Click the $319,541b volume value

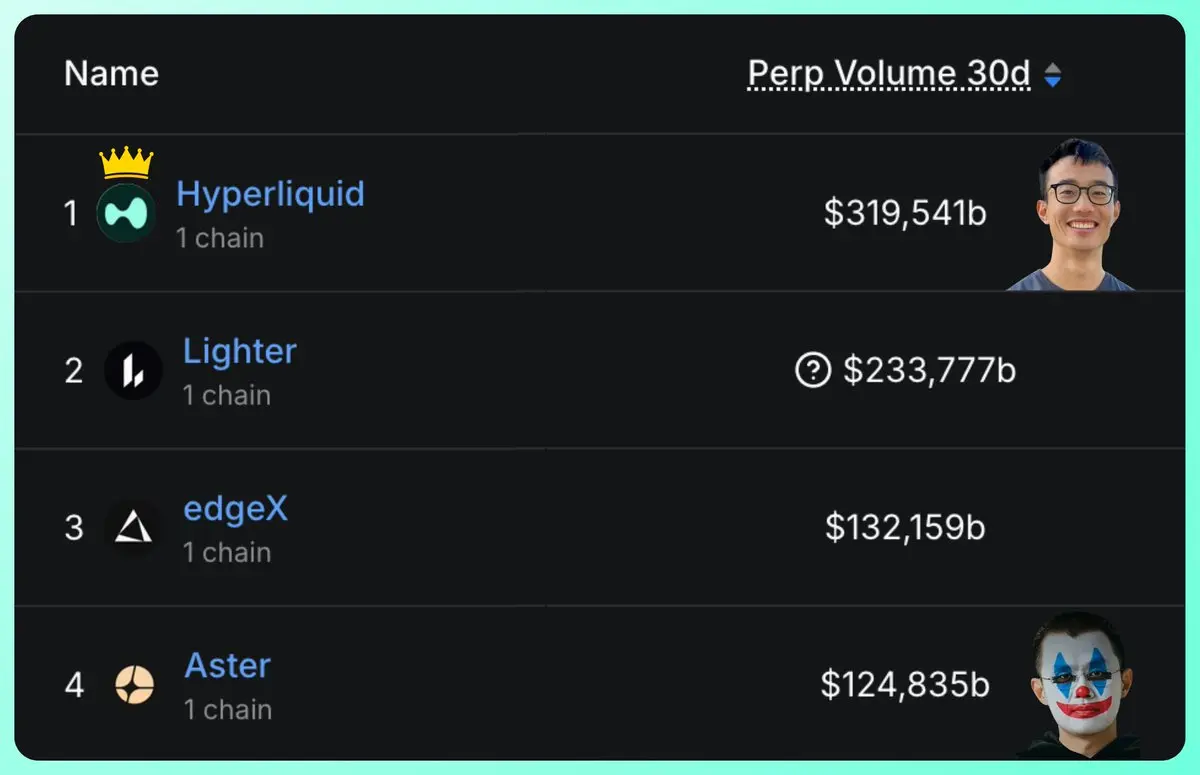(x=905, y=212)
